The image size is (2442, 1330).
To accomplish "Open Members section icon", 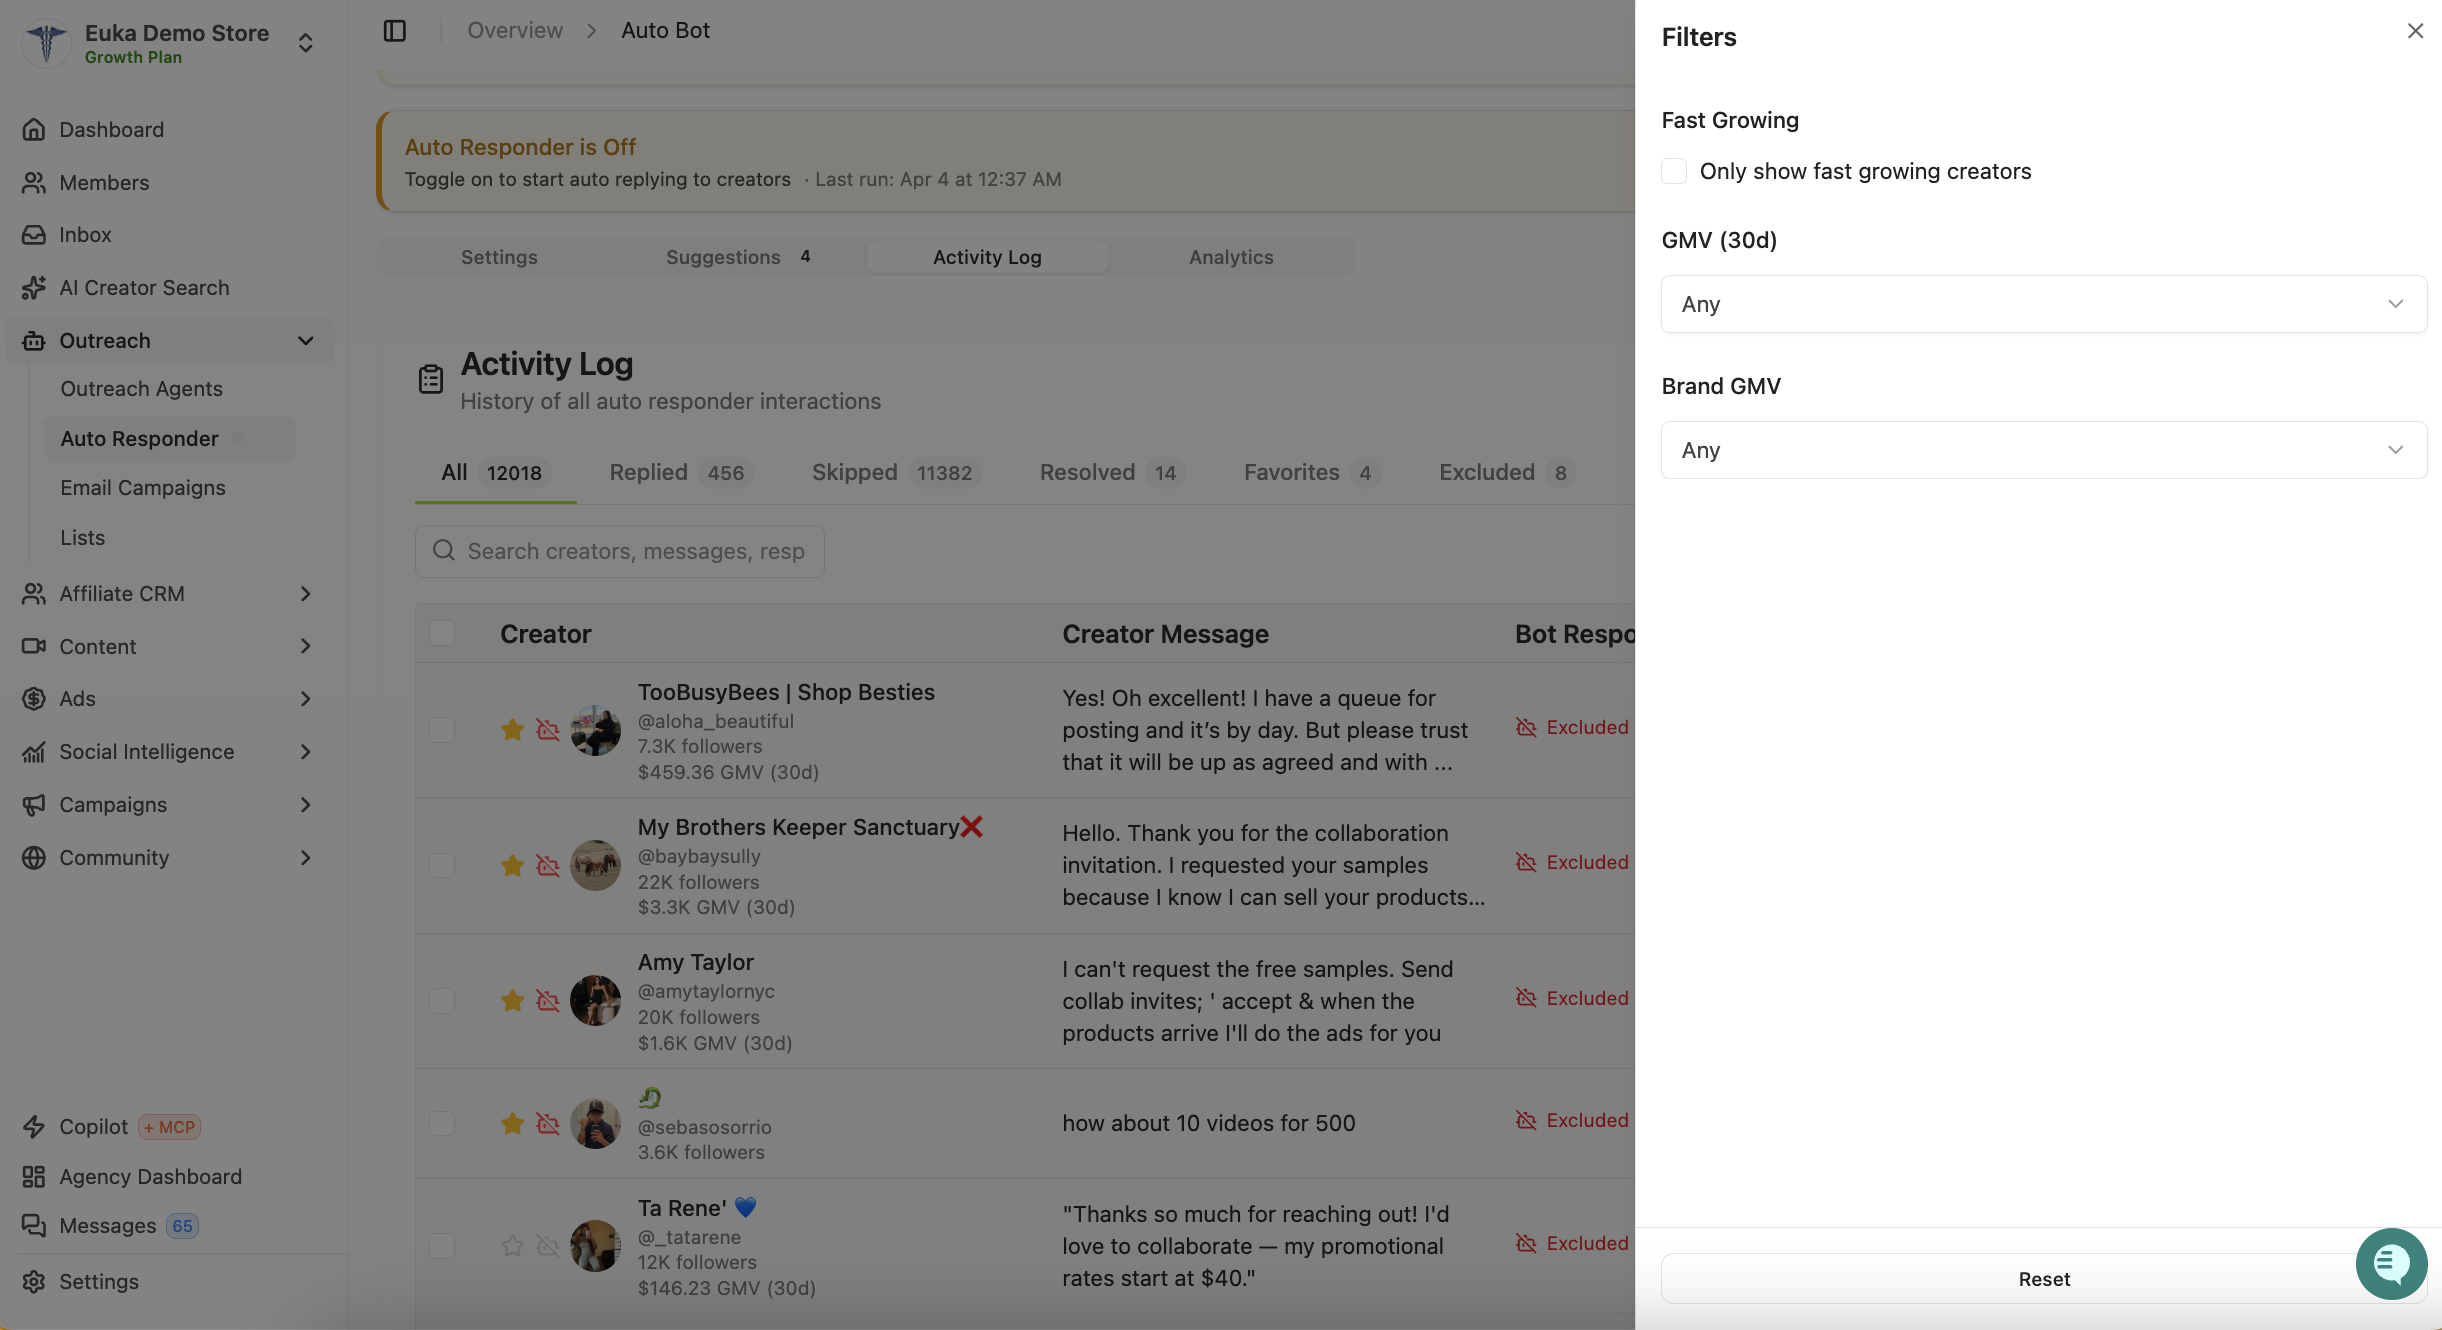I will [x=34, y=183].
